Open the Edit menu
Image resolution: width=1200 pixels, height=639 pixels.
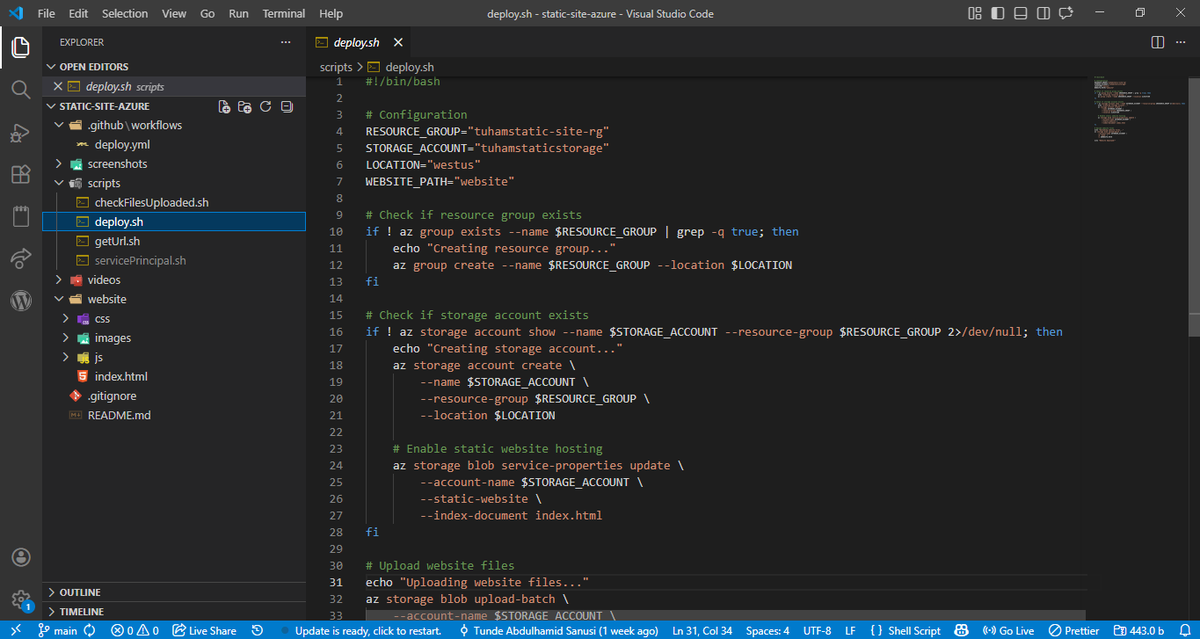tap(79, 13)
